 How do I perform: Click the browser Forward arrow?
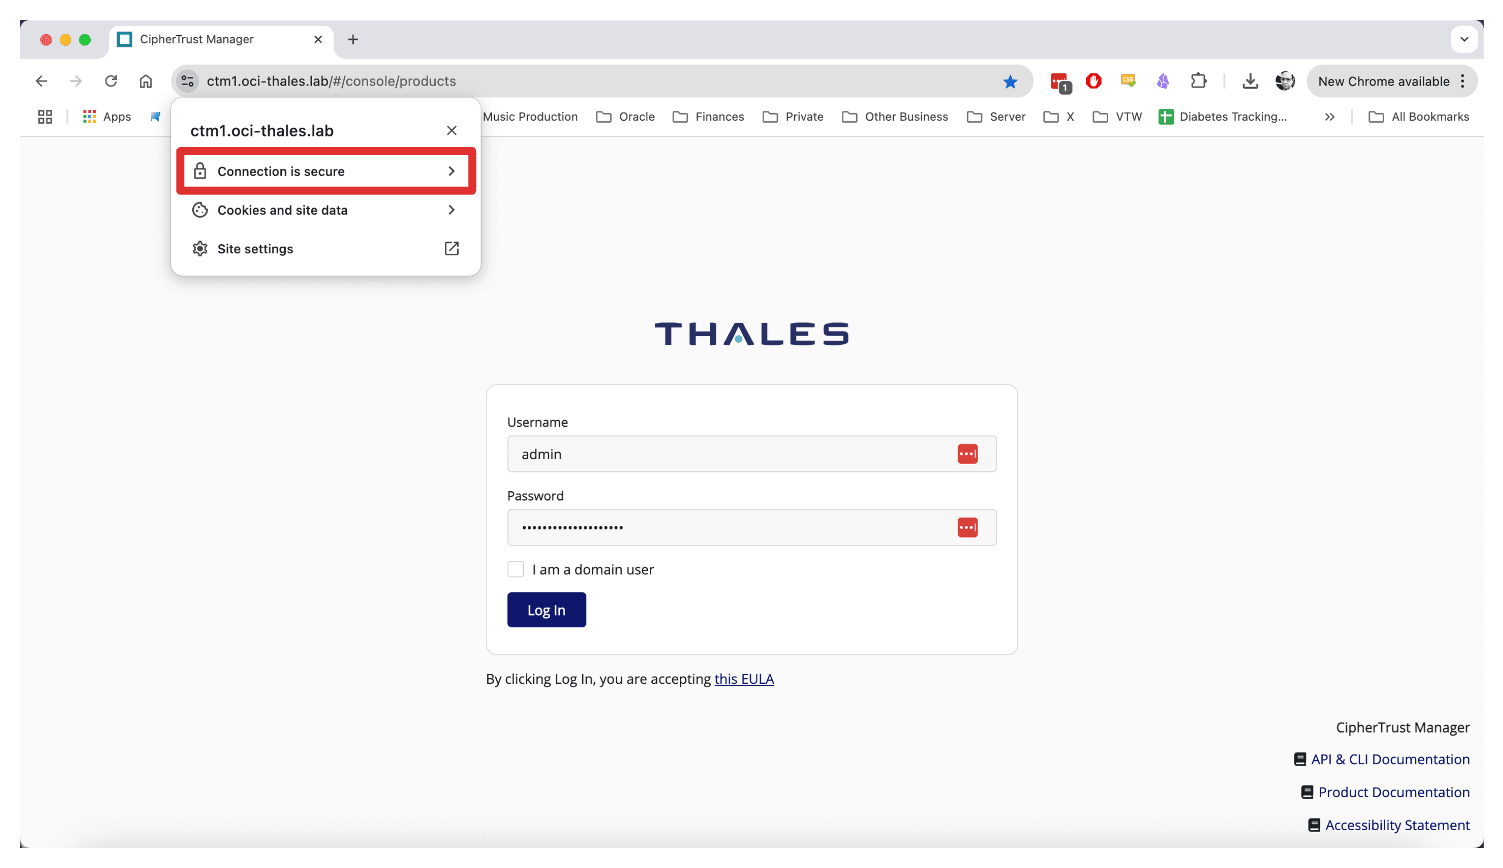coord(76,81)
